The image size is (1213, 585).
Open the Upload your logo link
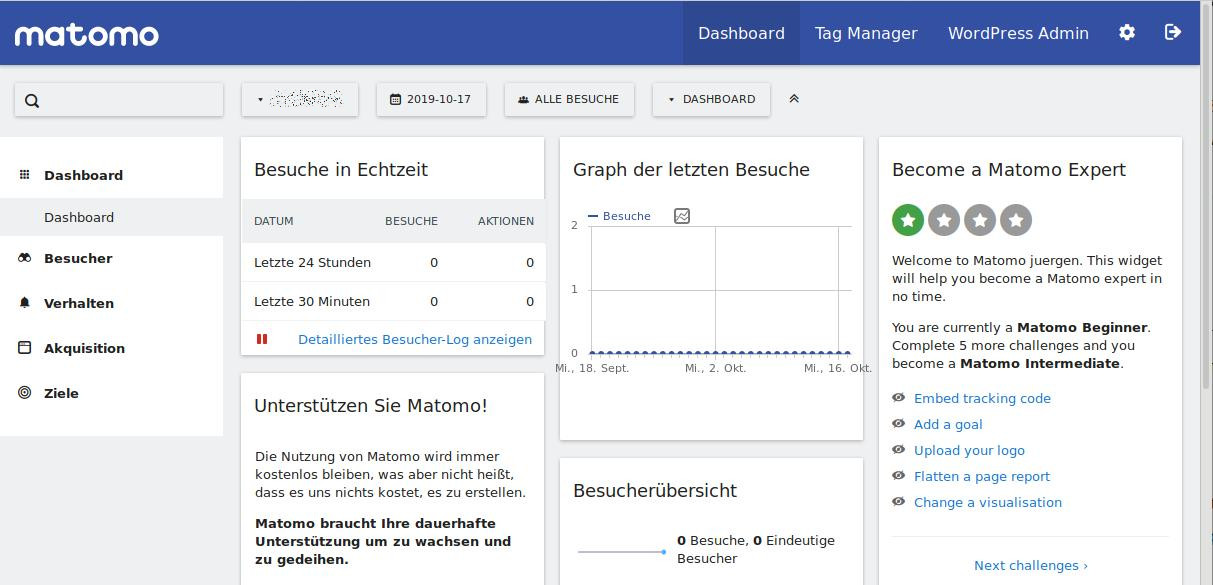click(x=969, y=450)
